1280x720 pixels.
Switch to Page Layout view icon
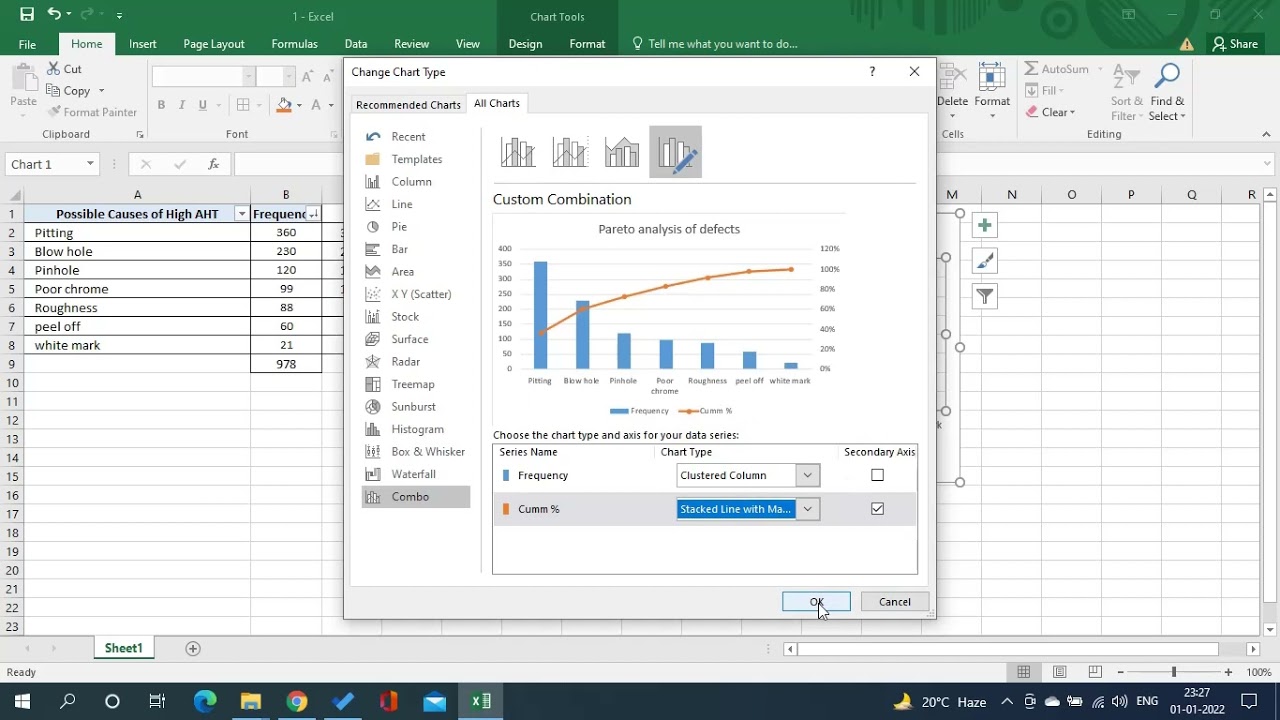[1059, 672]
